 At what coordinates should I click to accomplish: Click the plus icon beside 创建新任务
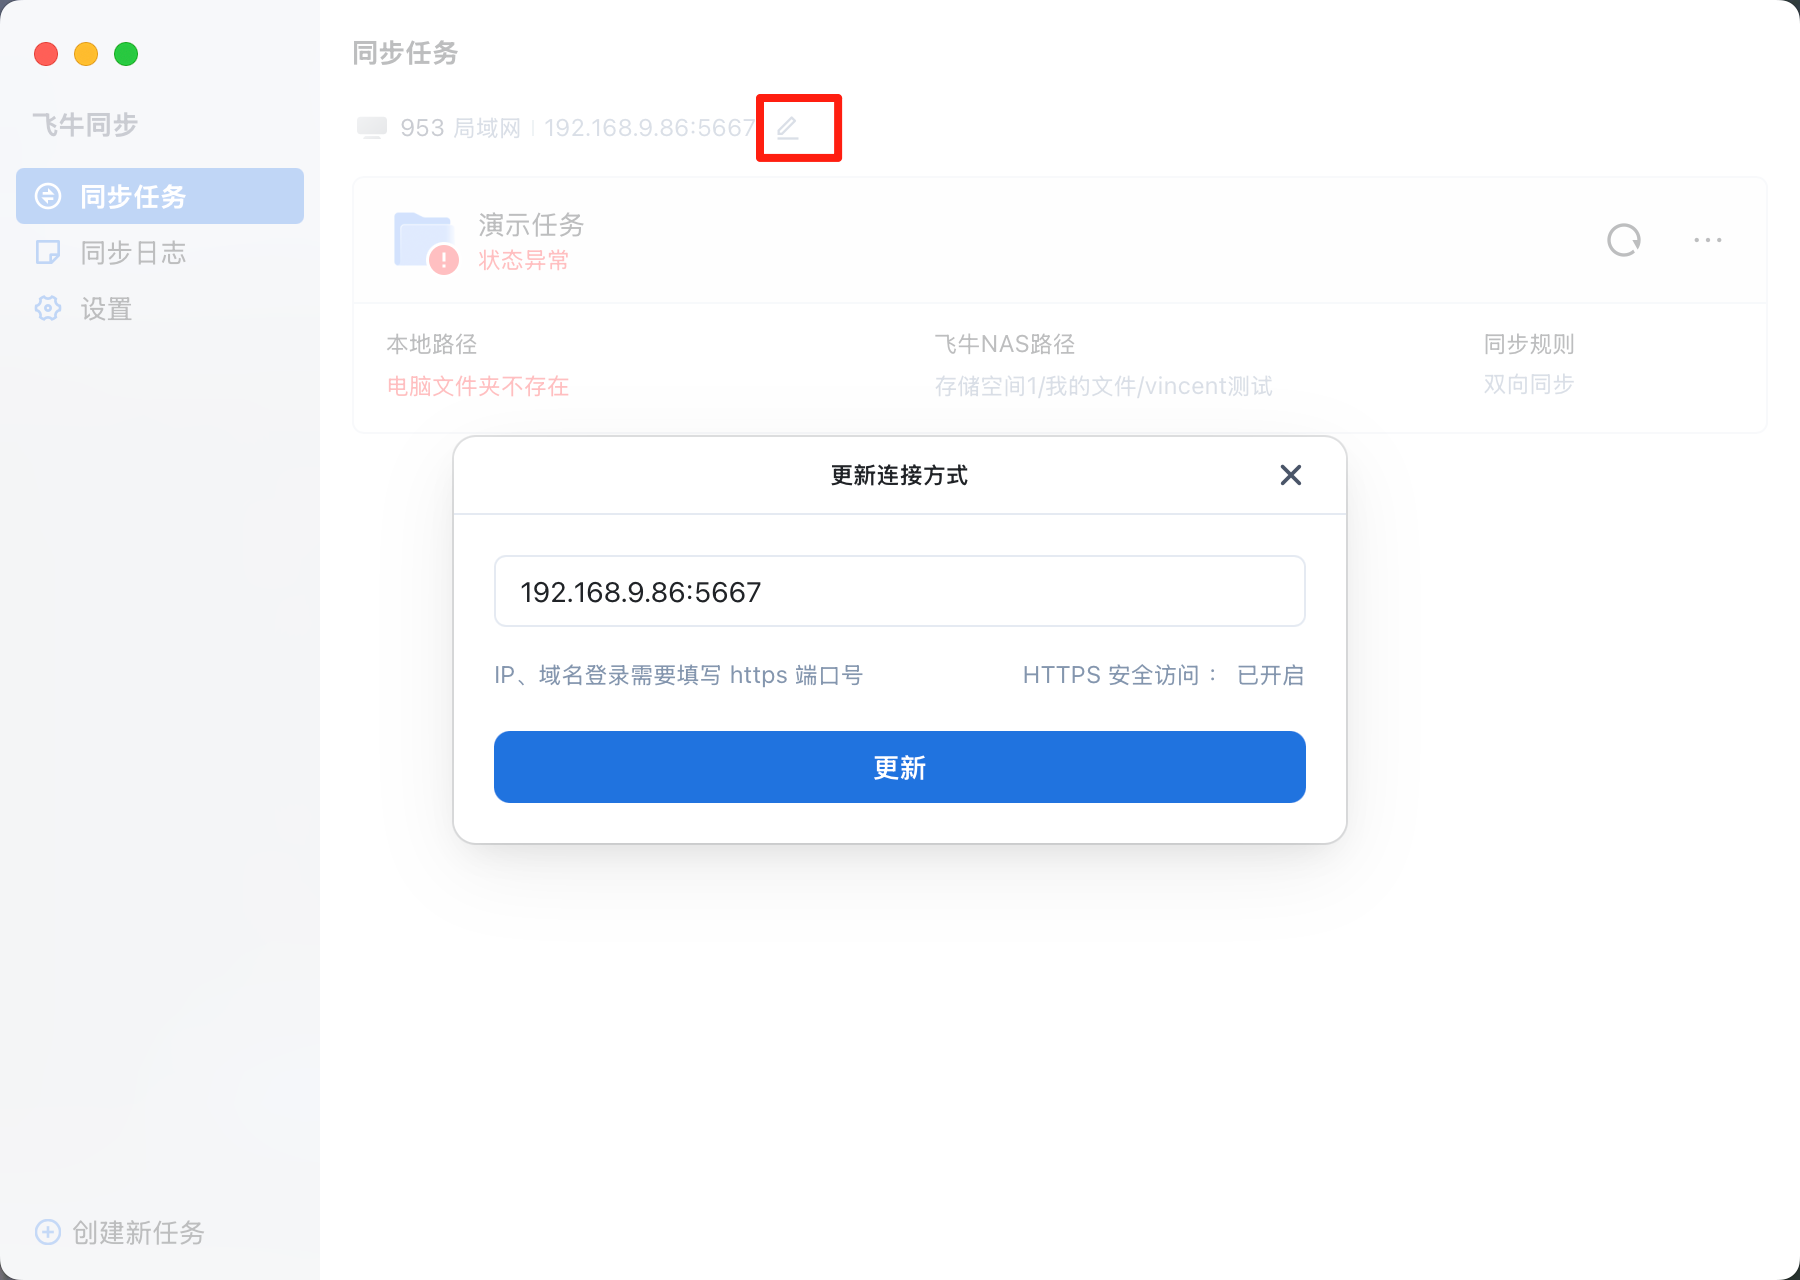(x=48, y=1232)
